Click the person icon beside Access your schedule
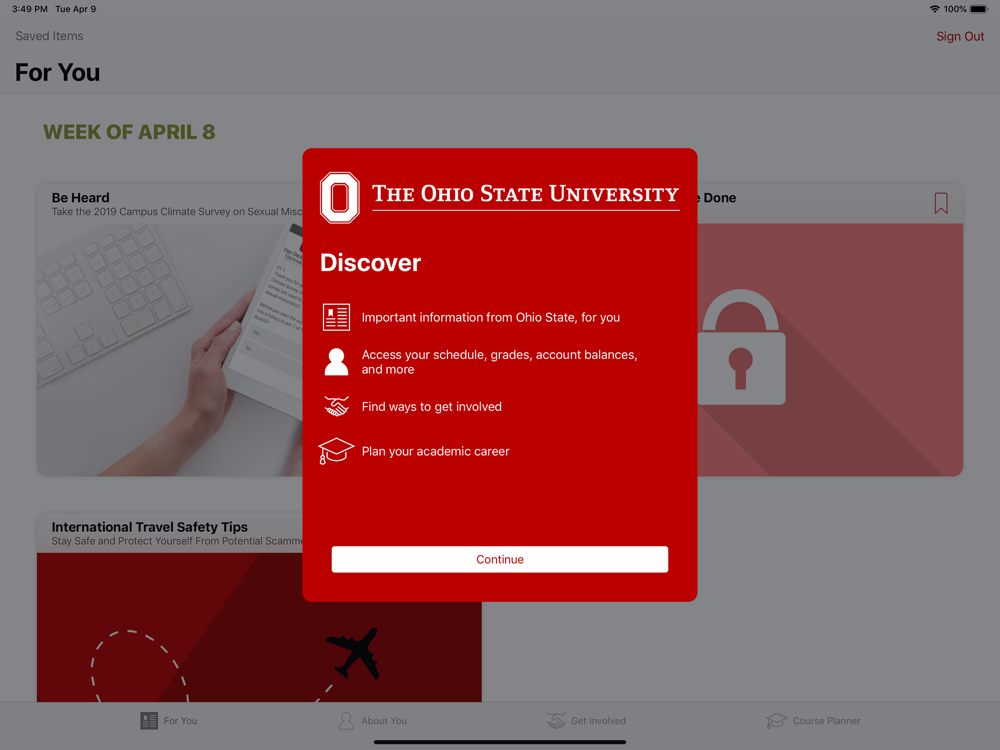This screenshot has height=750, width=1000. pyautogui.click(x=336, y=362)
